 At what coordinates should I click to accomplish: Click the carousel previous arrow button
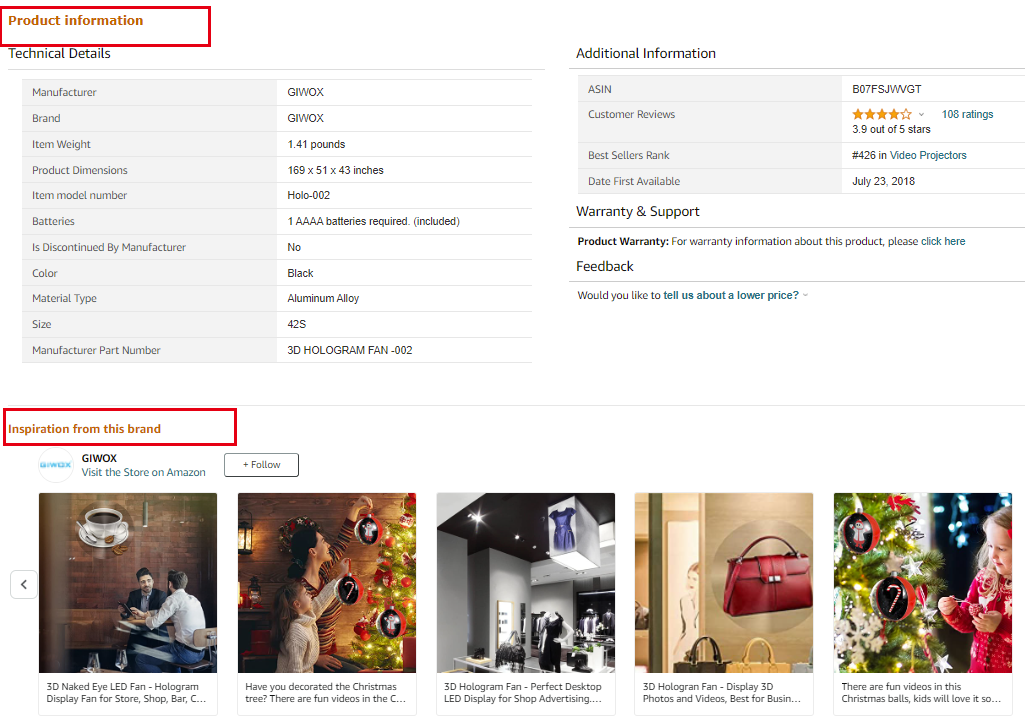24,584
